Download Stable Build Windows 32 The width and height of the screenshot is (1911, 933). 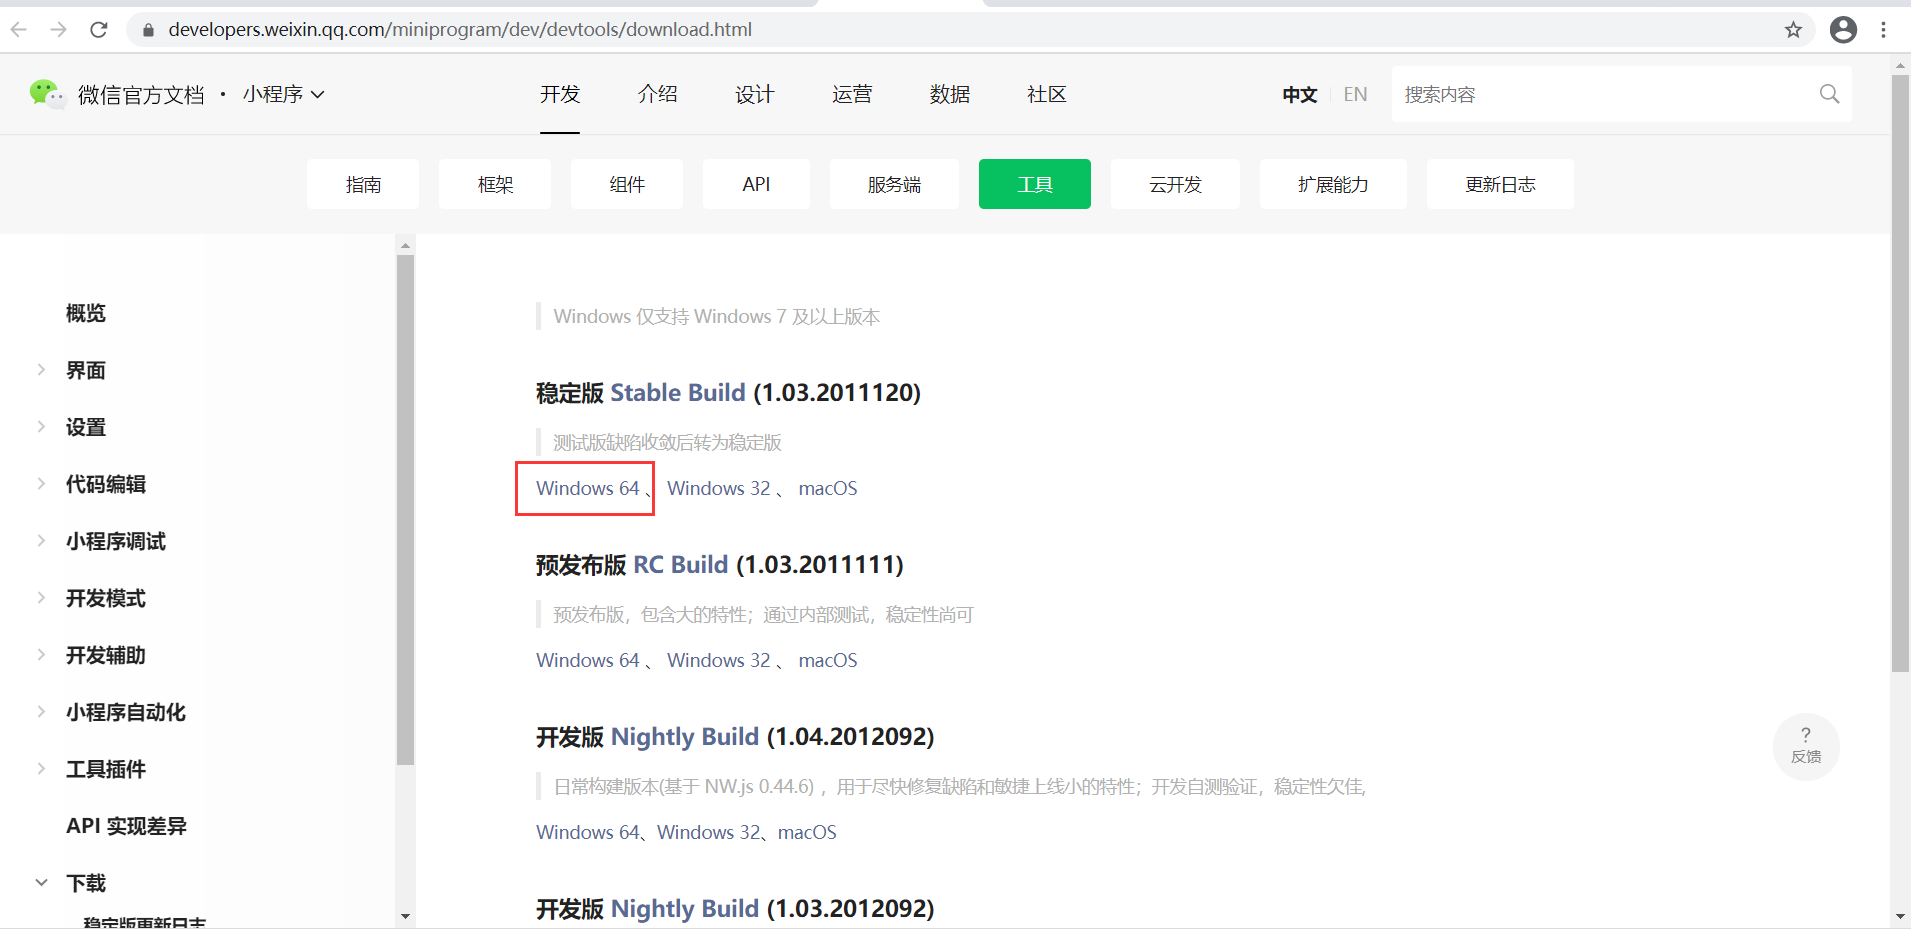click(x=719, y=488)
